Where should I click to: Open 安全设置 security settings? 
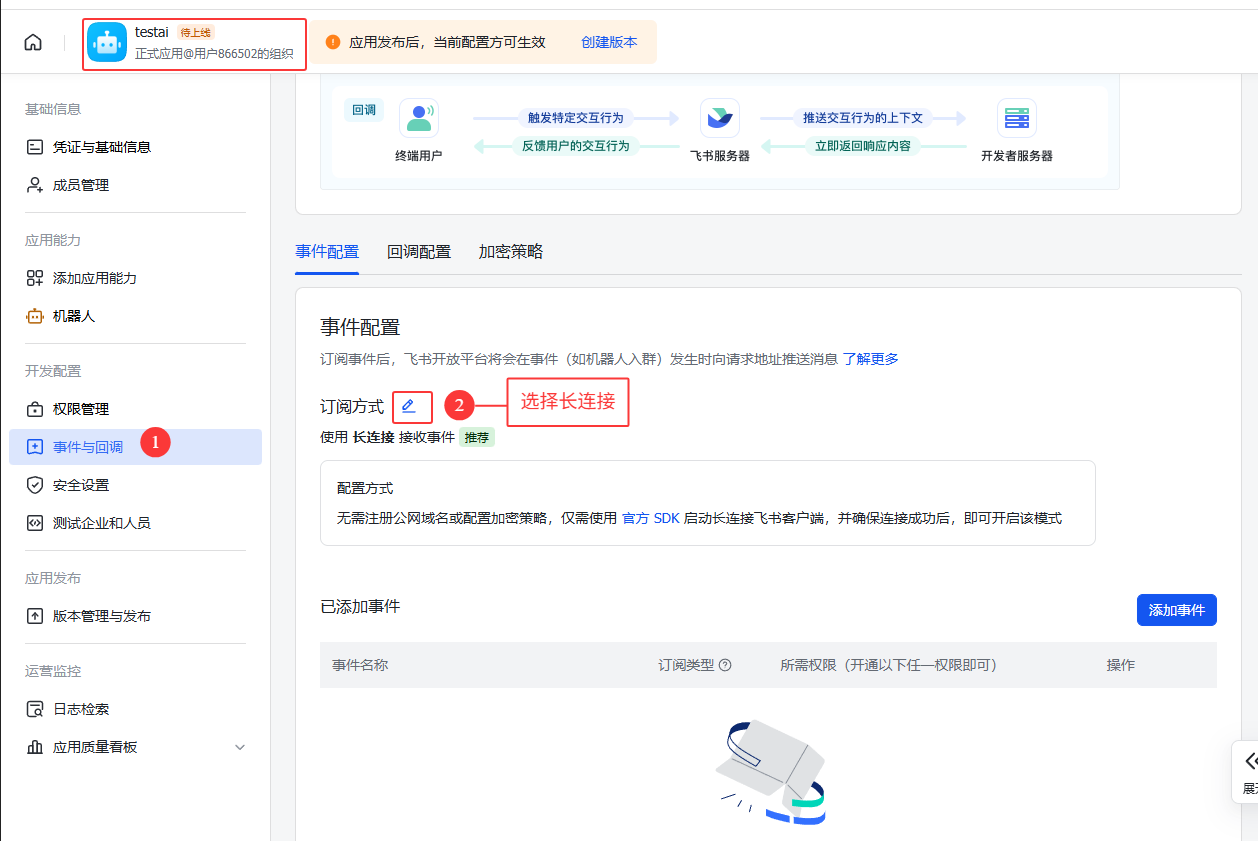[x=83, y=484]
